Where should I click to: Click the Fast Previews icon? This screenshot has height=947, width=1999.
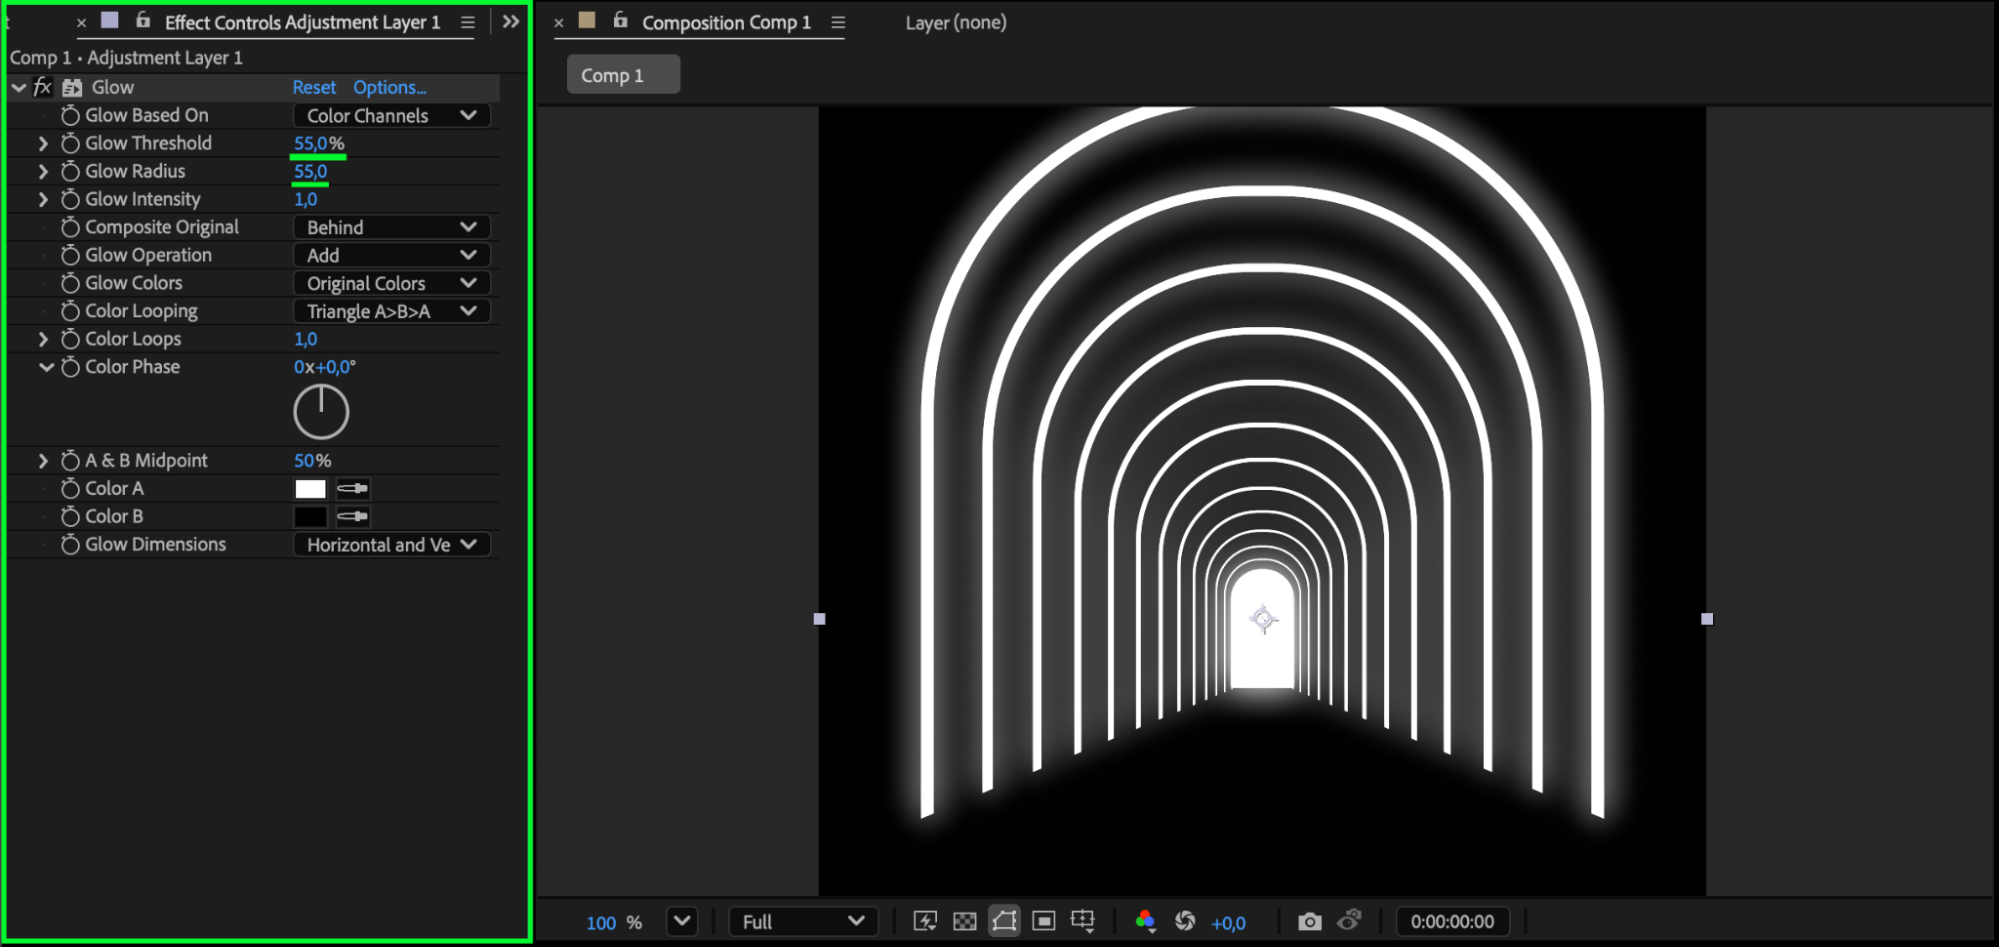pyautogui.click(x=925, y=921)
